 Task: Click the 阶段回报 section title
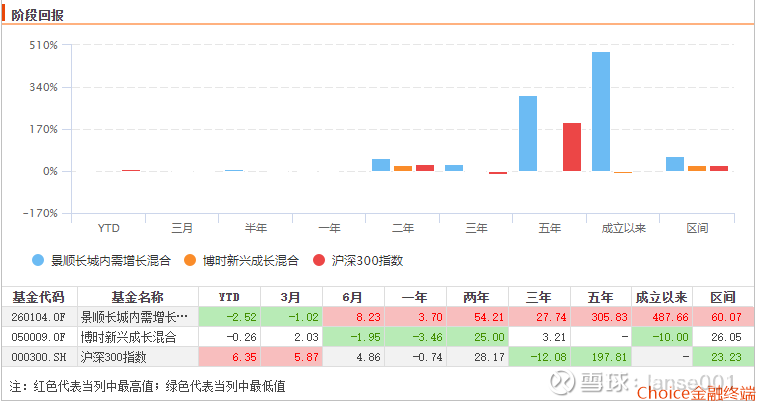tap(37, 15)
